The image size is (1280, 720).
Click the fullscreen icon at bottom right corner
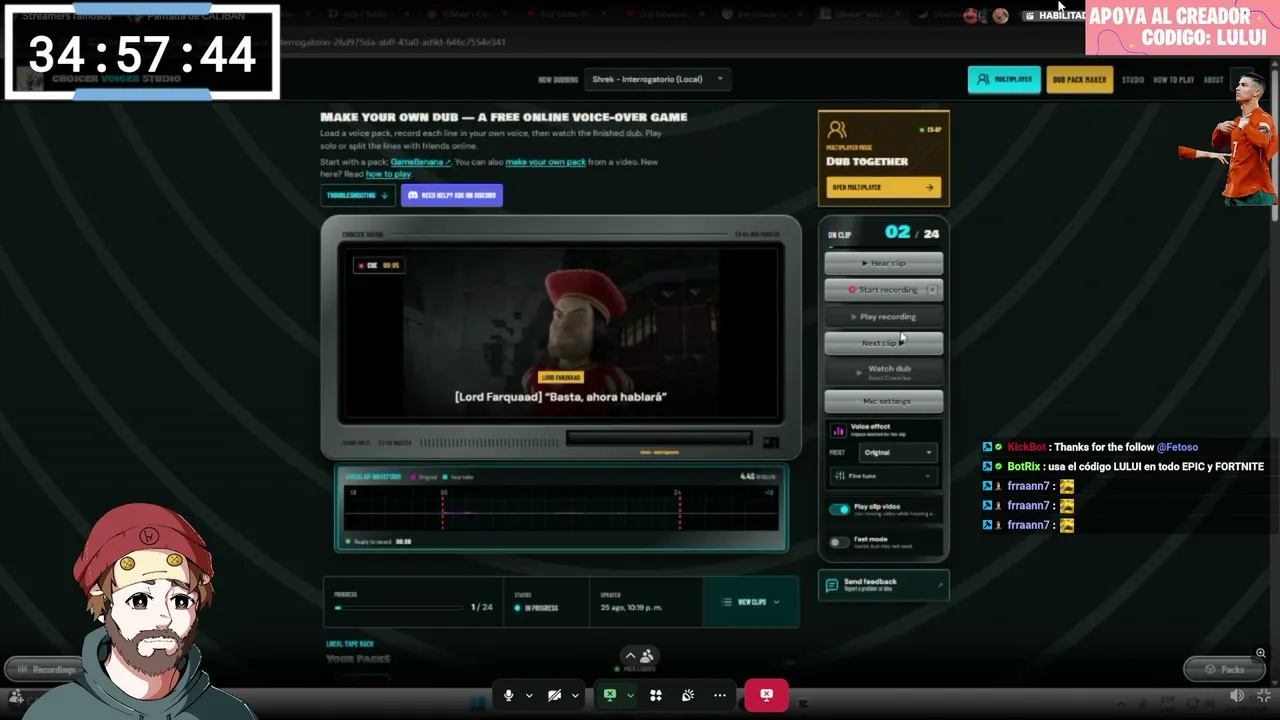[x=1265, y=696]
